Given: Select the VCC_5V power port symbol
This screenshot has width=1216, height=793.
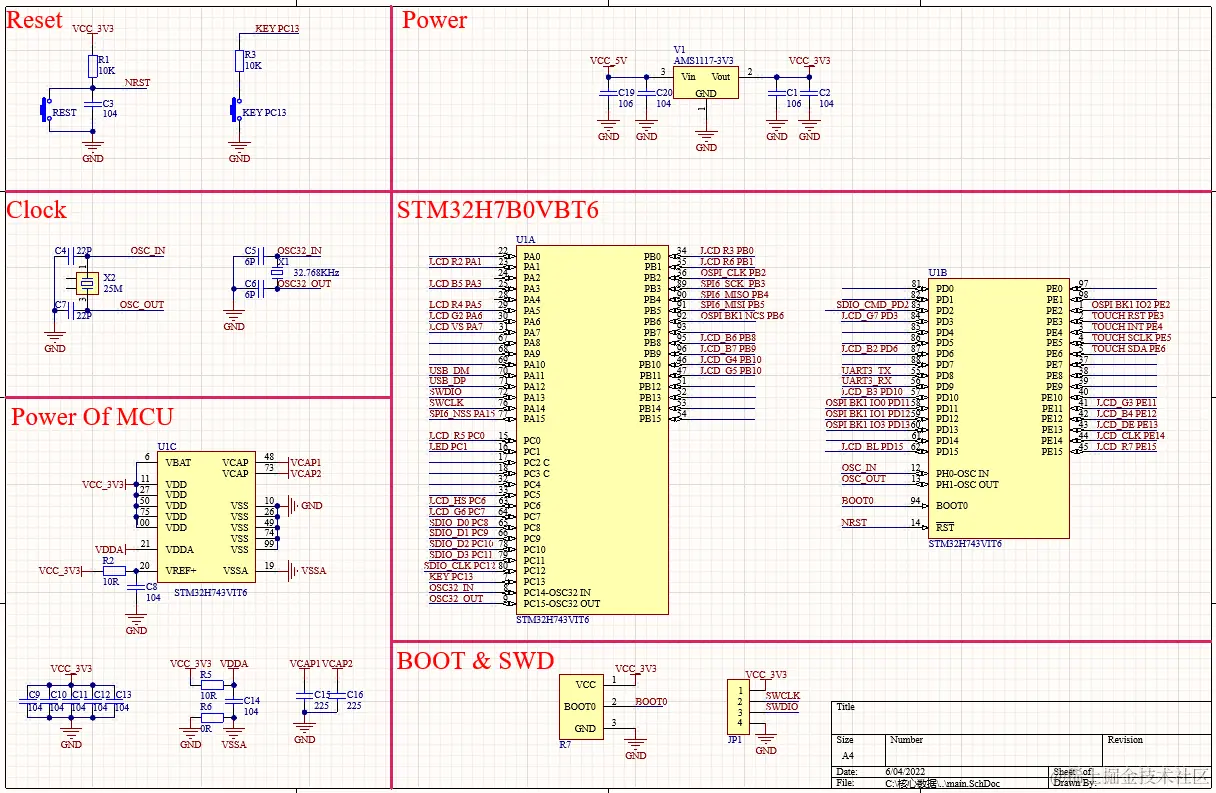Looking at the screenshot, I should point(608,61).
